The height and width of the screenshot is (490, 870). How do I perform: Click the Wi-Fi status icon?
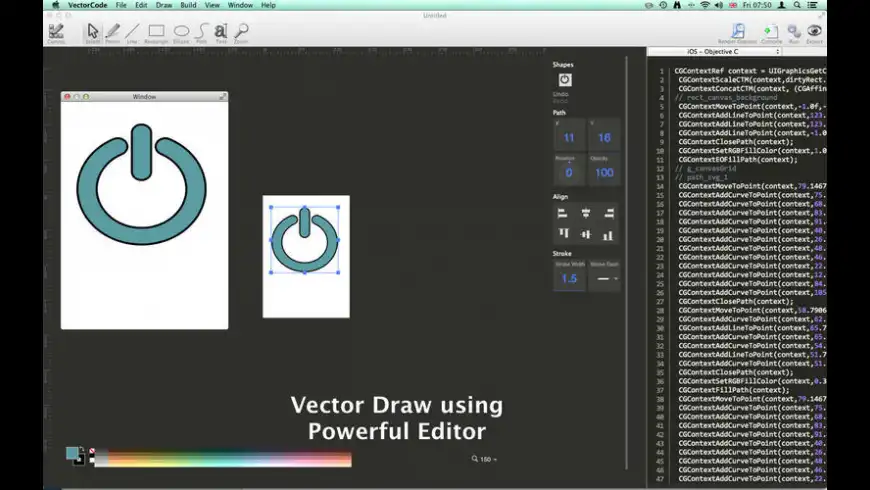(705, 5)
